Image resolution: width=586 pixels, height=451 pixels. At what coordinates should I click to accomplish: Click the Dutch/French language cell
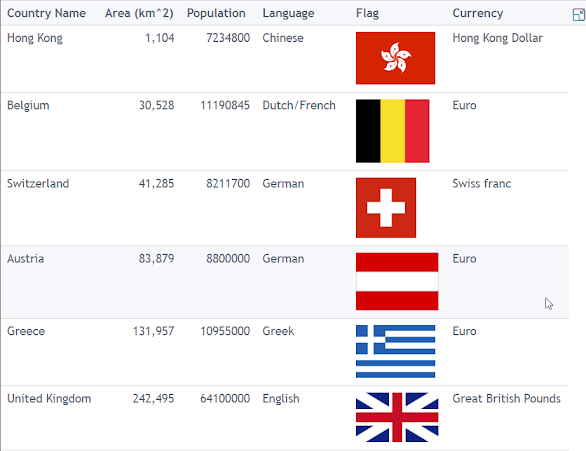299,105
